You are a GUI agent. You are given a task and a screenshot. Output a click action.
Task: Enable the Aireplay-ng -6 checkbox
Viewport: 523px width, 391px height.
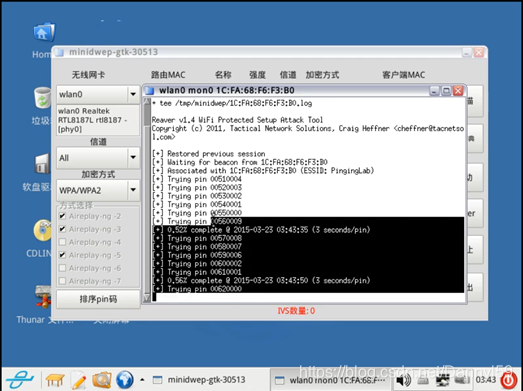click(62, 268)
